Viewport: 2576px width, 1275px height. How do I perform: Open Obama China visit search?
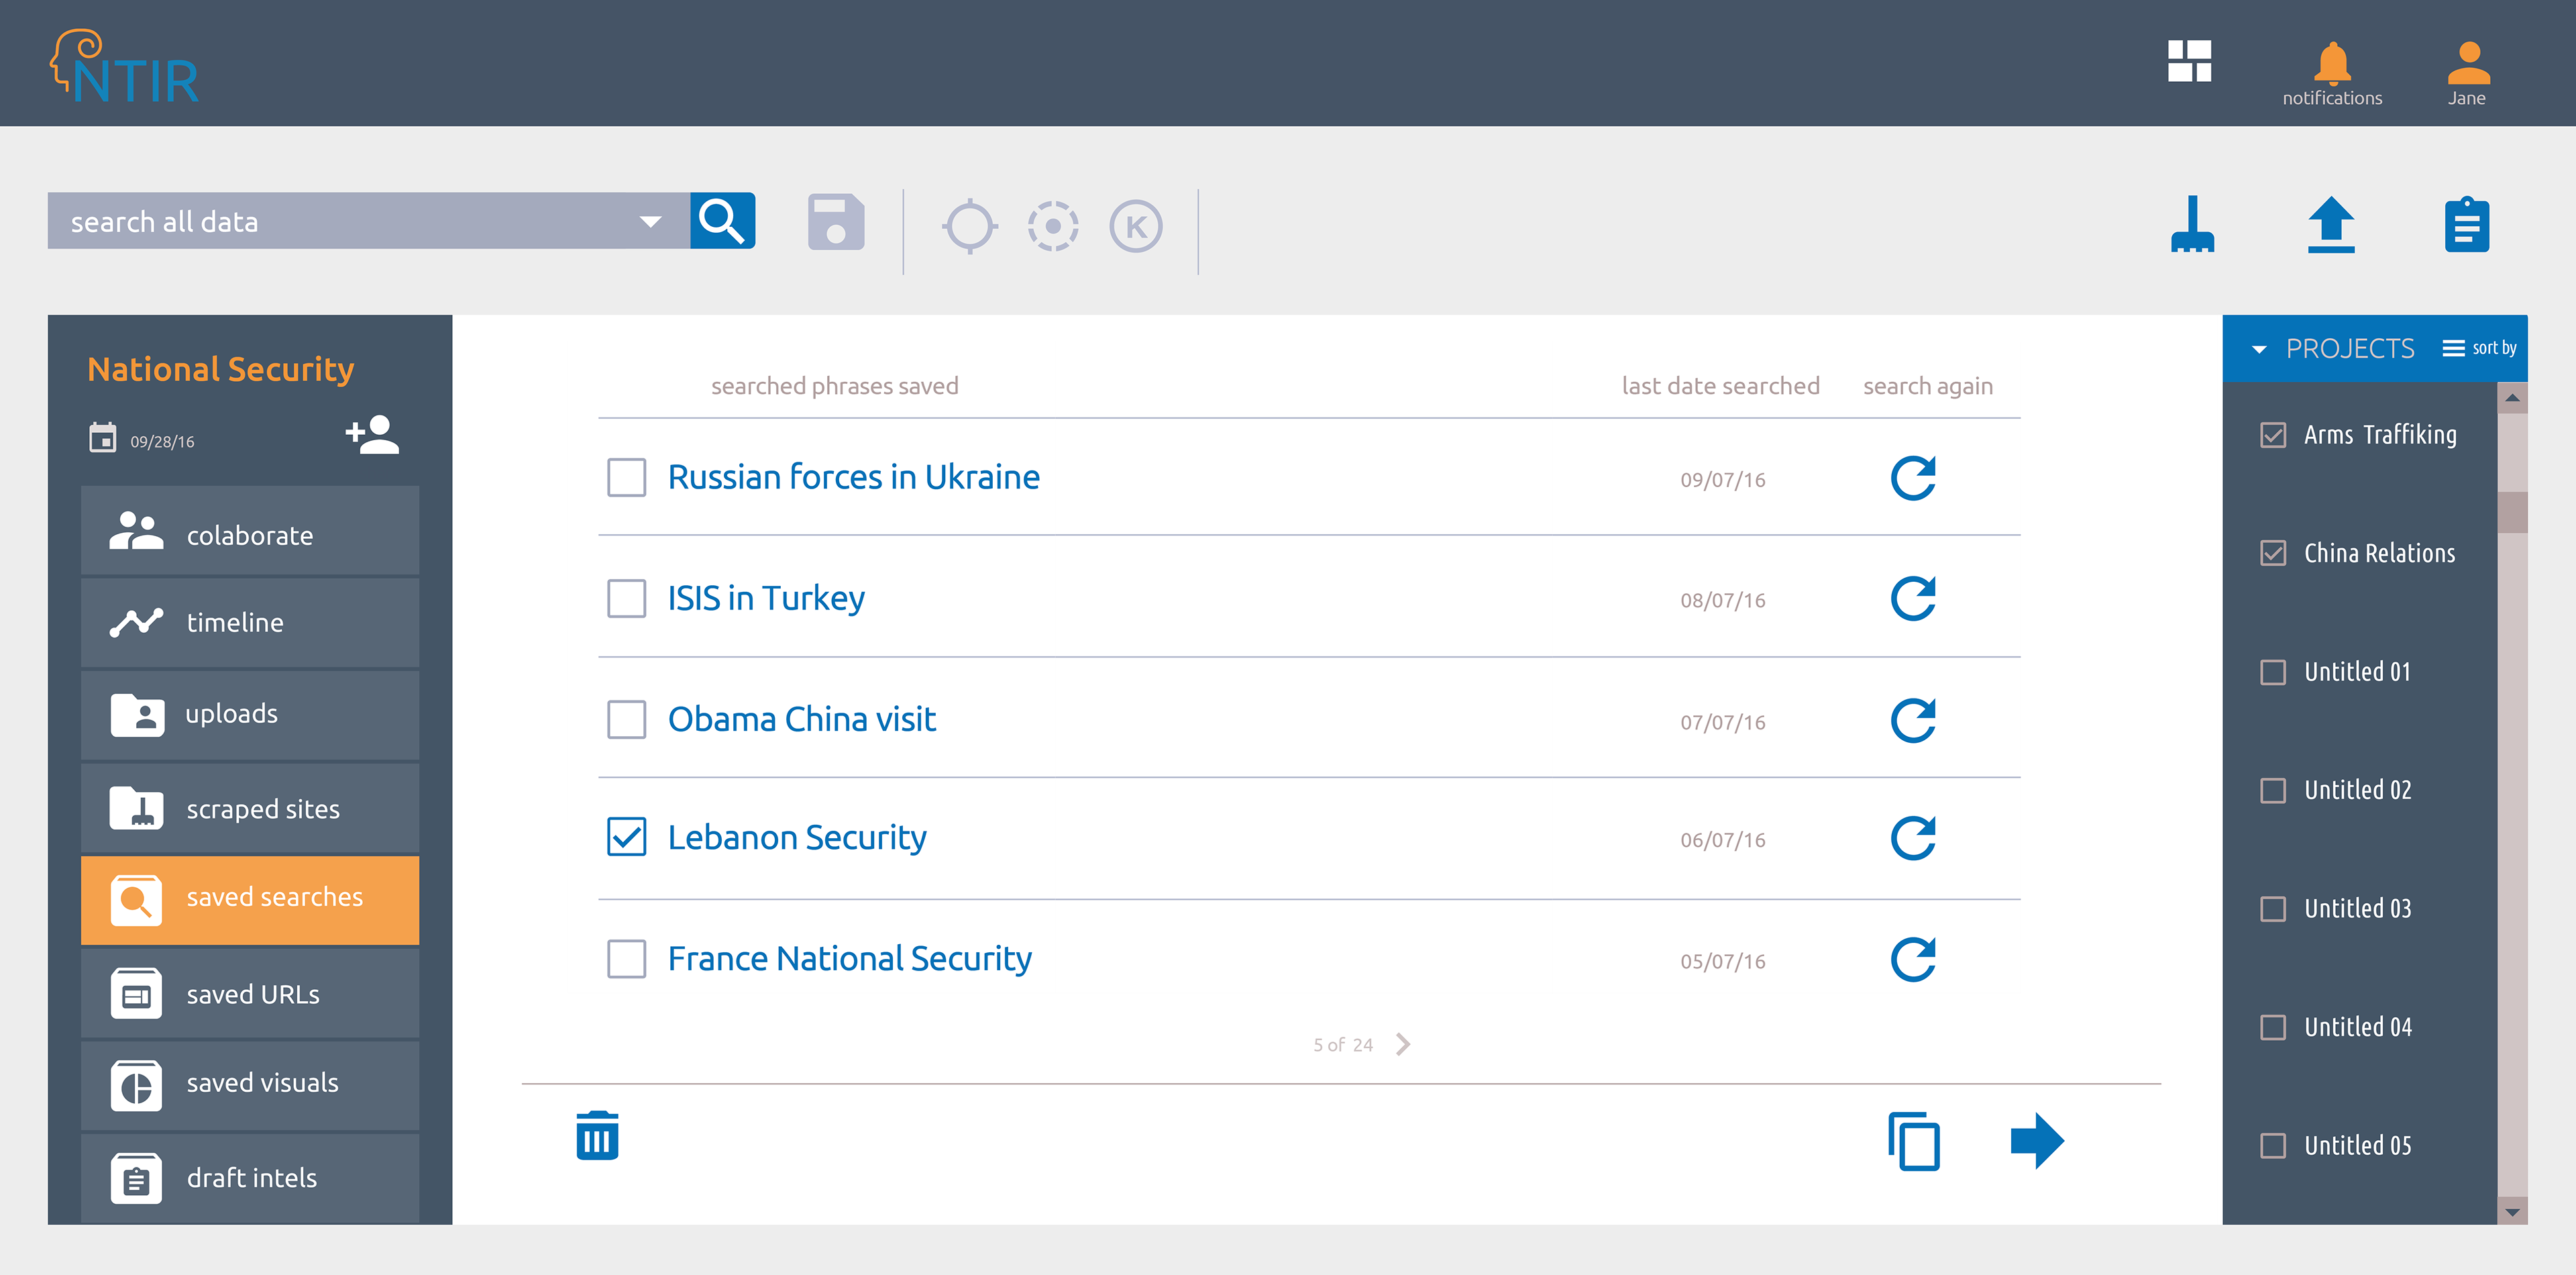click(801, 719)
